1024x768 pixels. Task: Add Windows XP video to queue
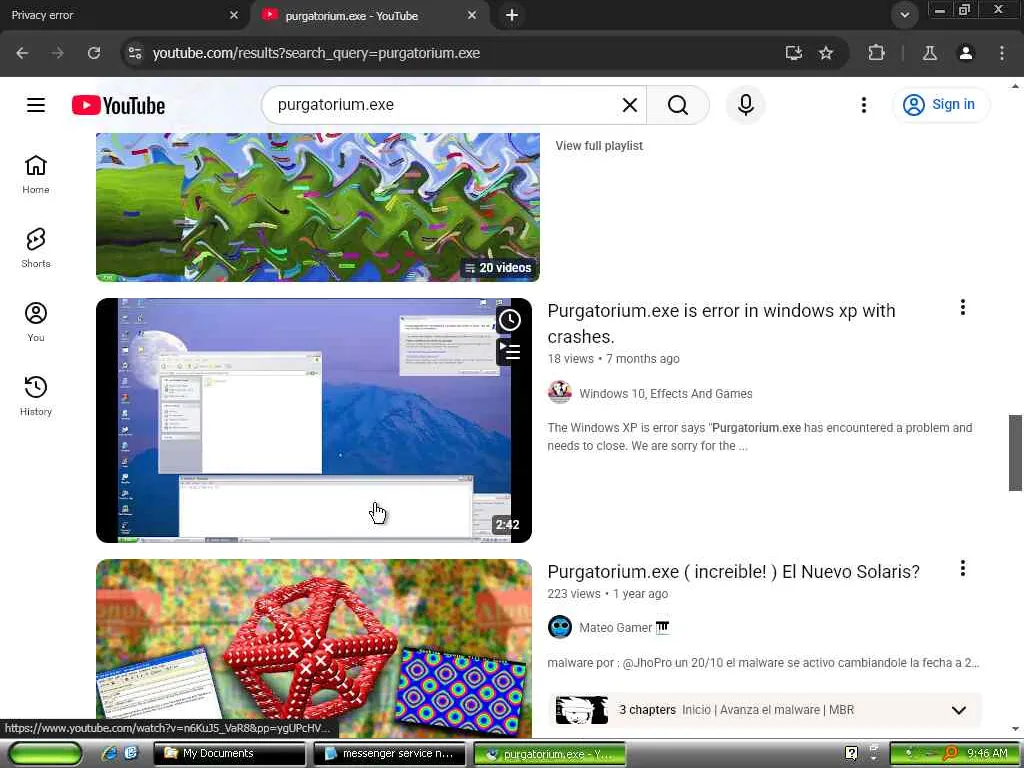point(509,352)
